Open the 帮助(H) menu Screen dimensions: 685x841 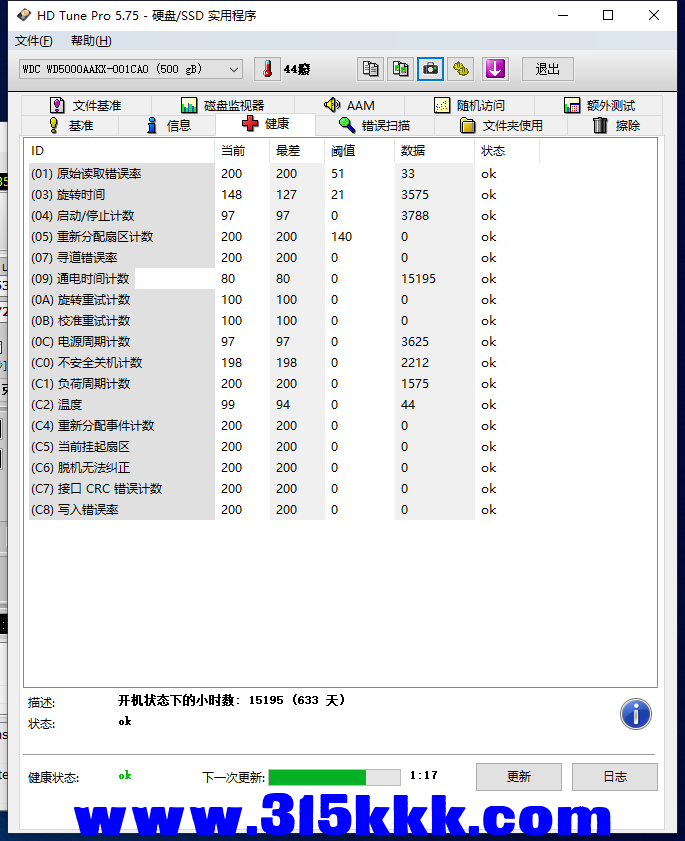(x=91, y=41)
